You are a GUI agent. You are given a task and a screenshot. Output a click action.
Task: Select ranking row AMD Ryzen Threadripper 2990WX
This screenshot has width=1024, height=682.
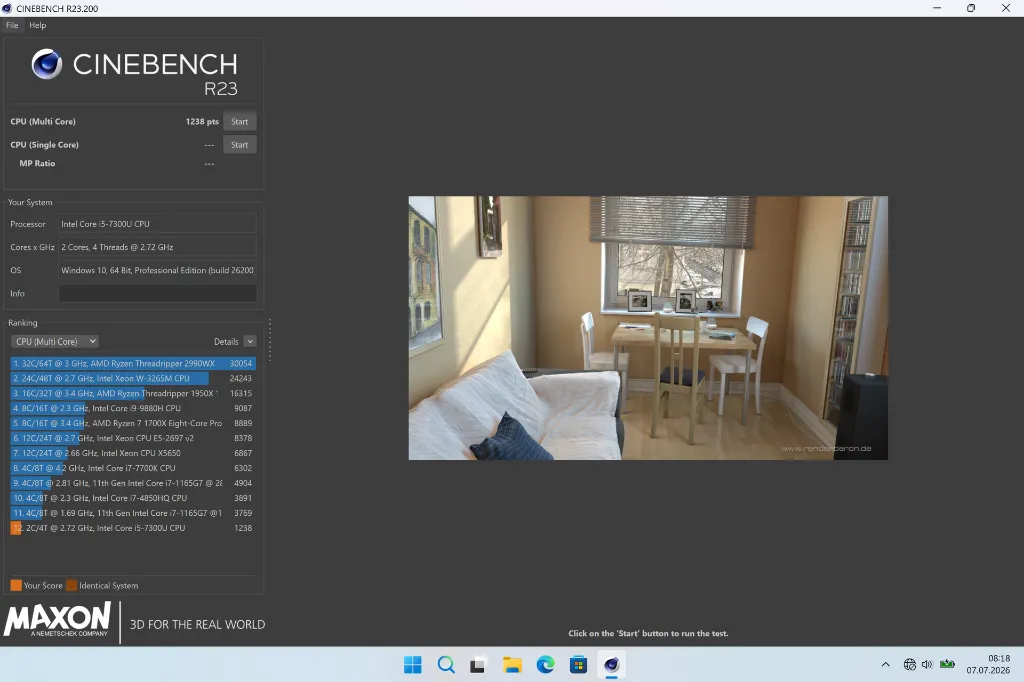[x=133, y=363]
